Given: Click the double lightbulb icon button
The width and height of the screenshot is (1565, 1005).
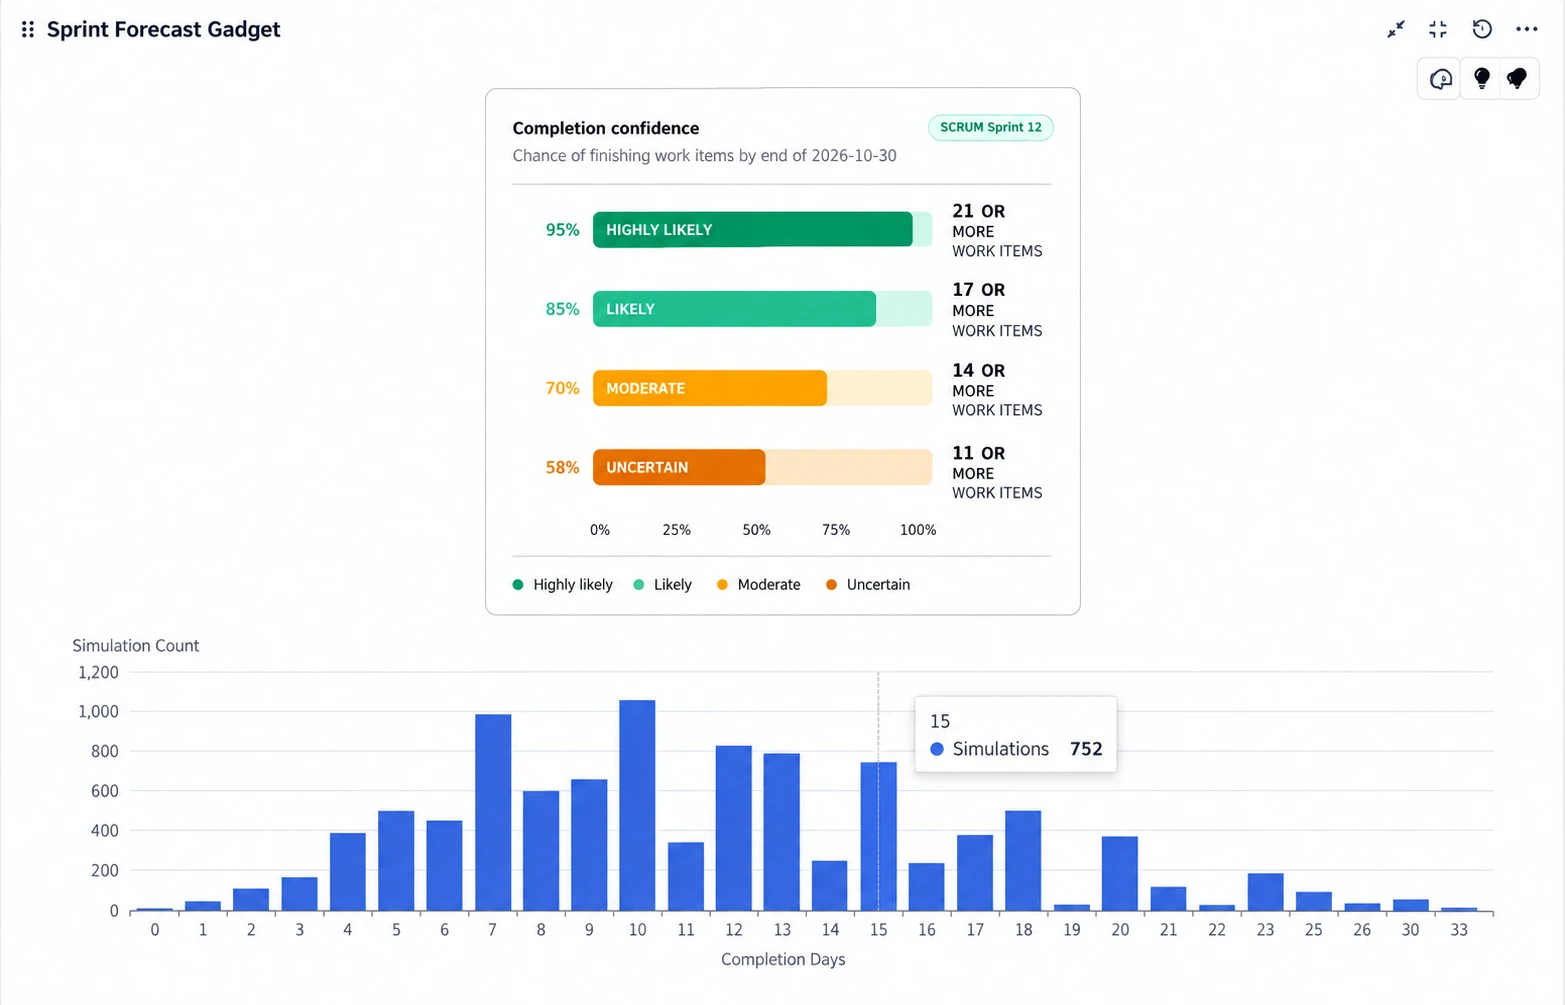Looking at the screenshot, I should (x=1518, y=79).
